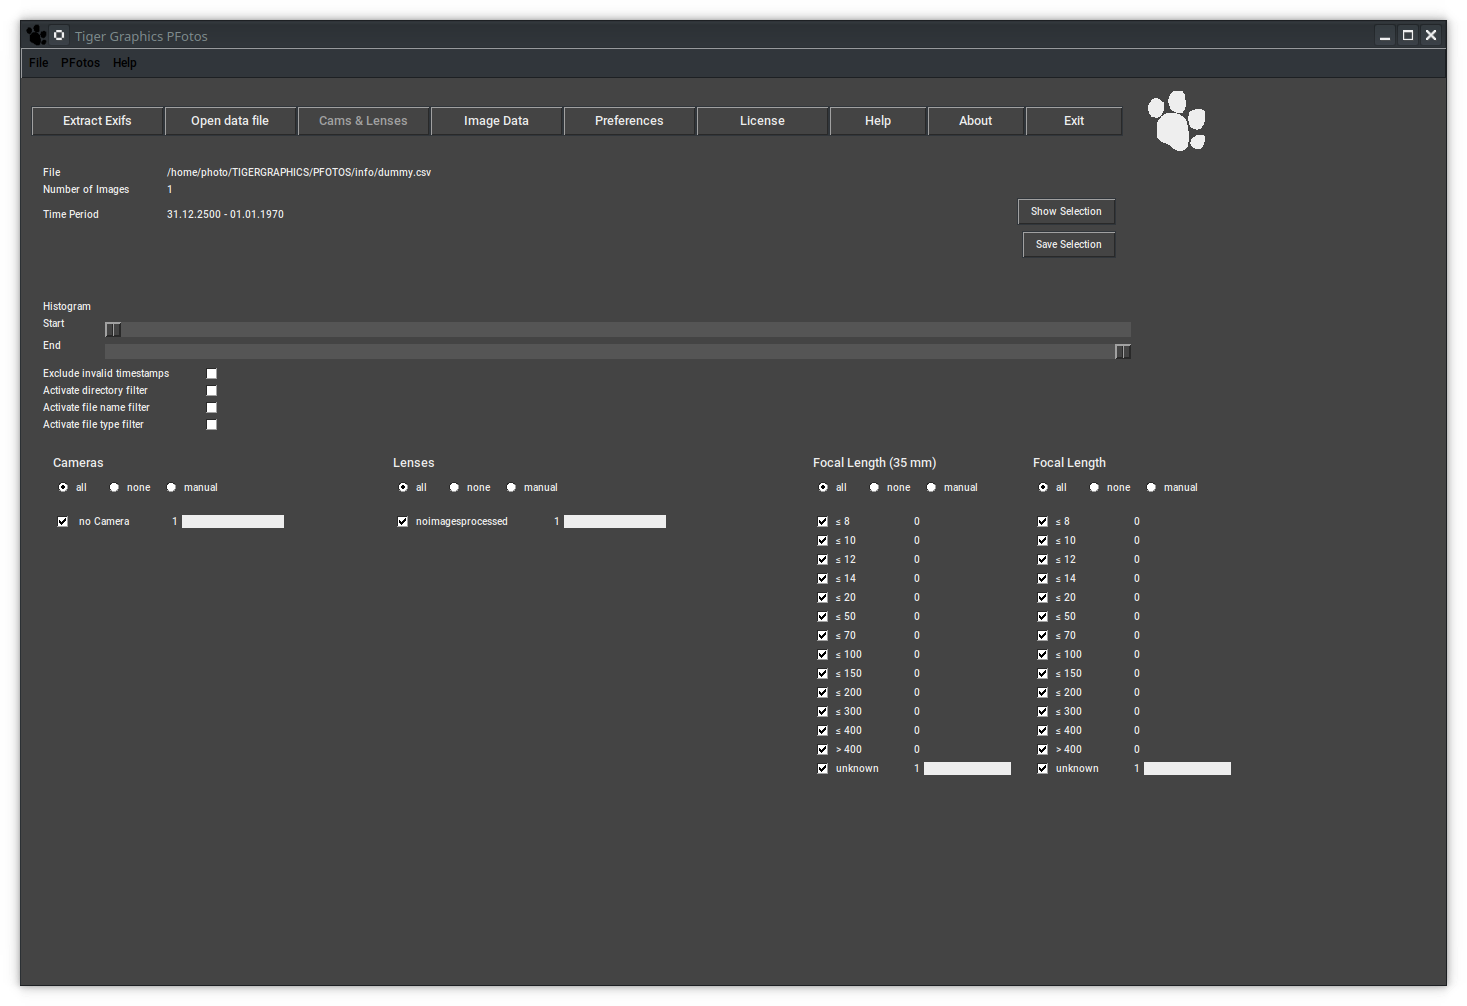The height and width of the screenshot is (1006, 1467).
Task: Choose Lenses 'manual' radio button
Action: pos(512,488)
